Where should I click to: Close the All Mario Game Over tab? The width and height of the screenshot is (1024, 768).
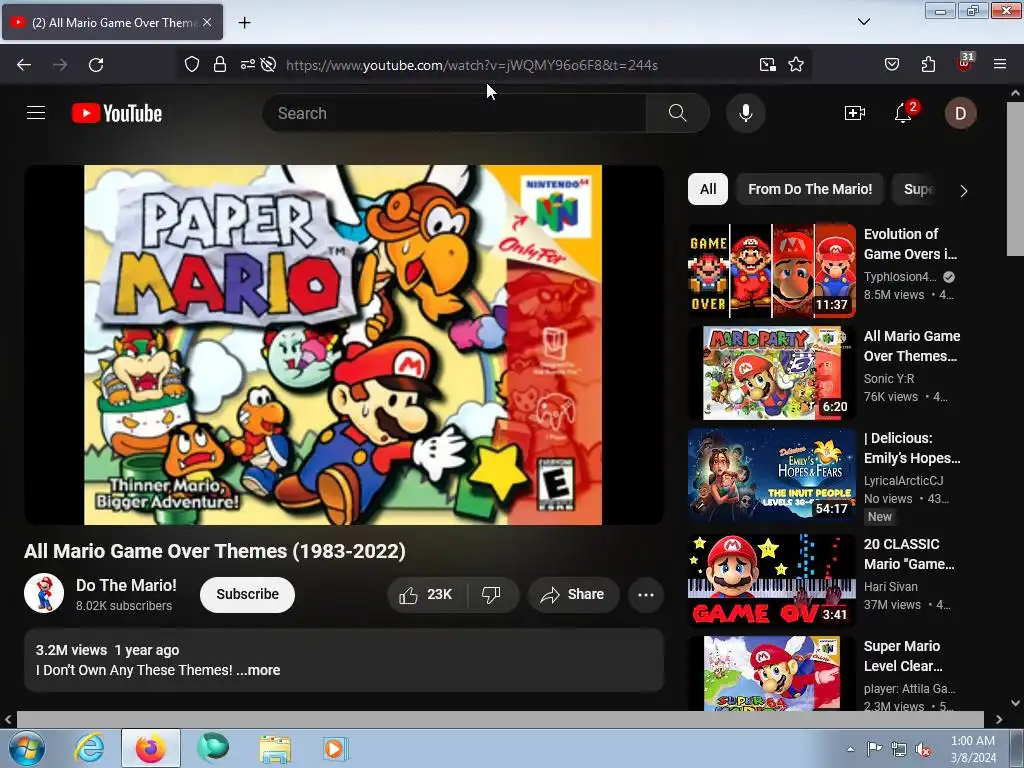(x=207, y=22)
